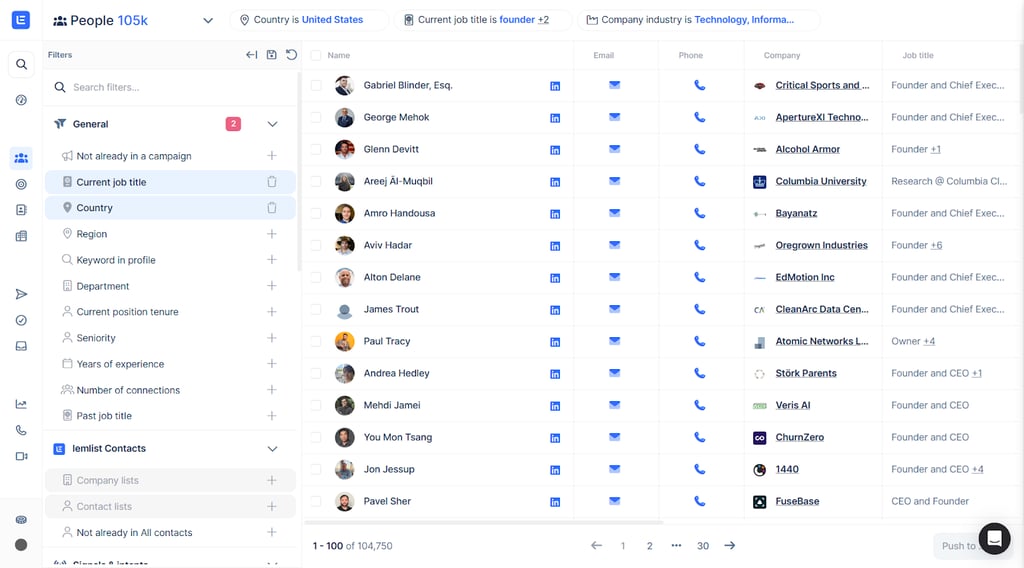Jump to page 30
The width and height of the screenshot is (1024, 568).
703,546
